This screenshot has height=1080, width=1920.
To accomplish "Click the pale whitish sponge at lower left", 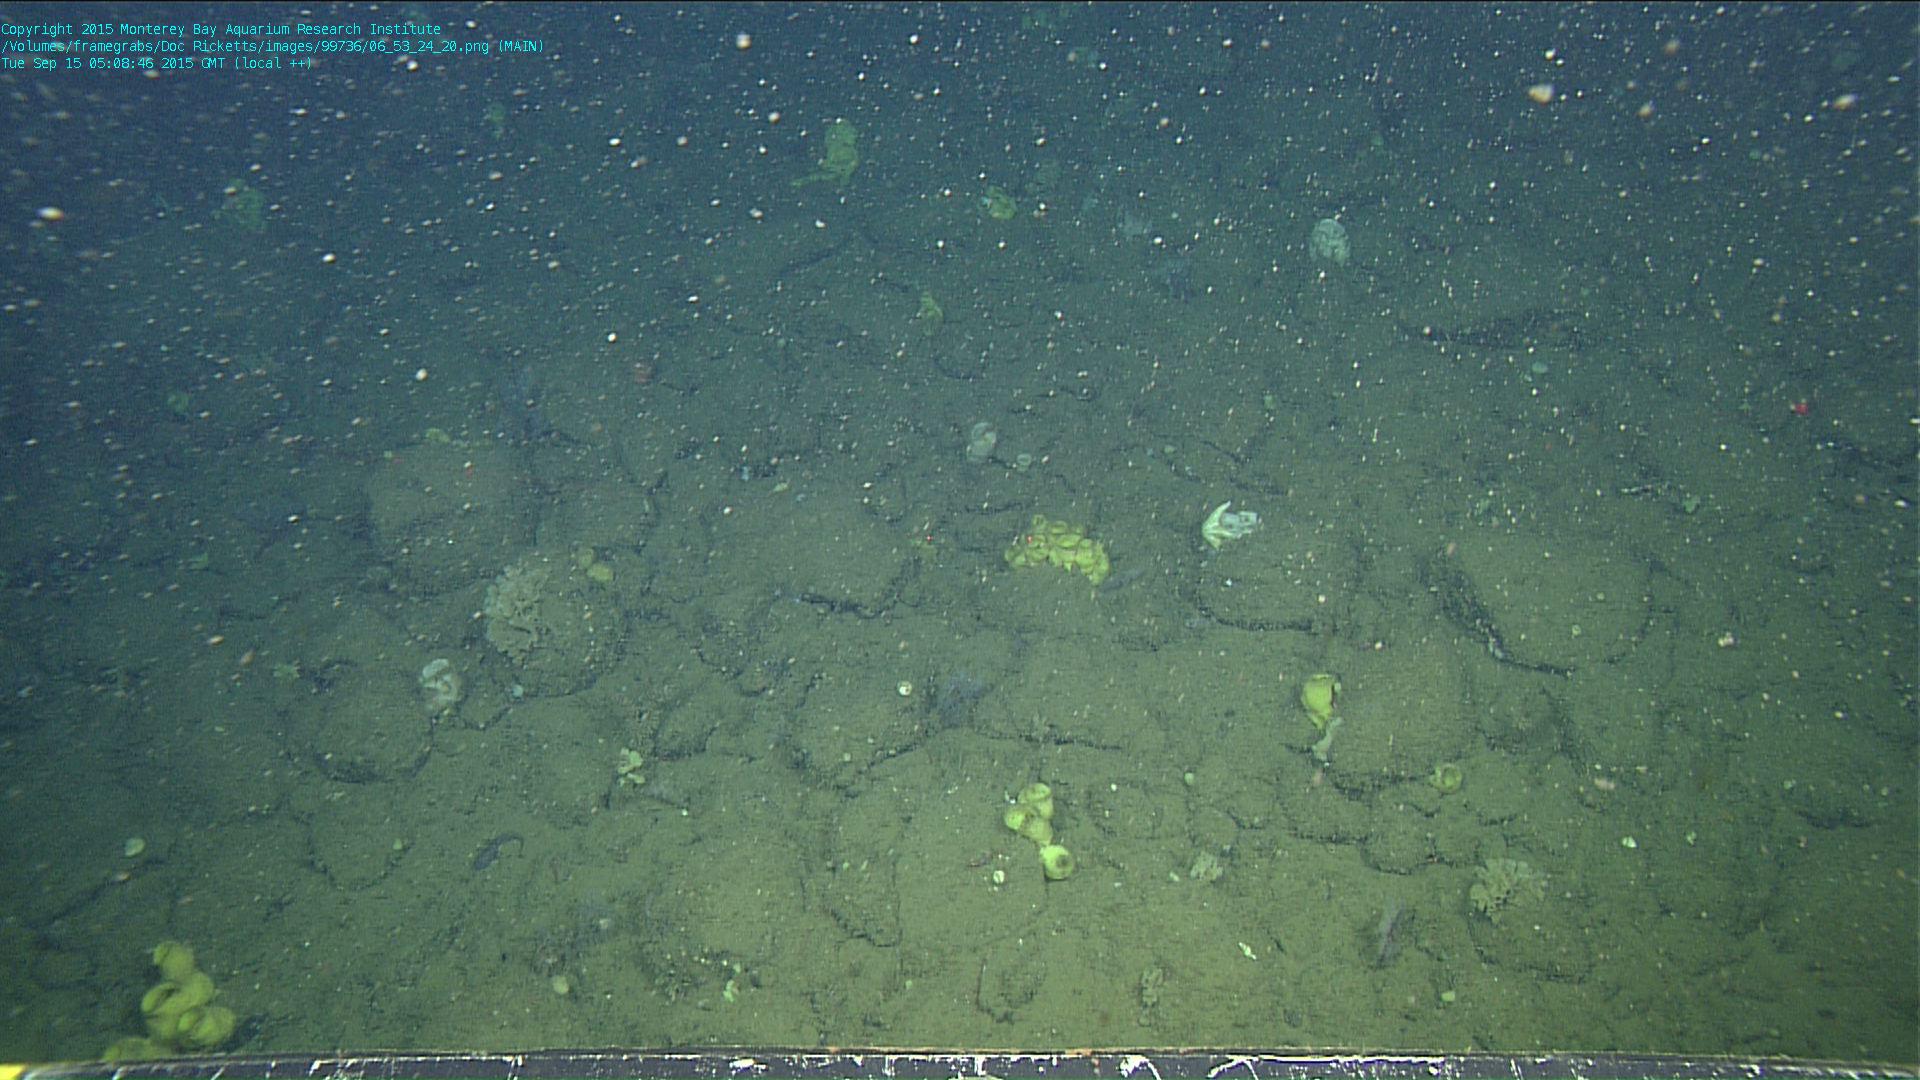I will [440, 682].
